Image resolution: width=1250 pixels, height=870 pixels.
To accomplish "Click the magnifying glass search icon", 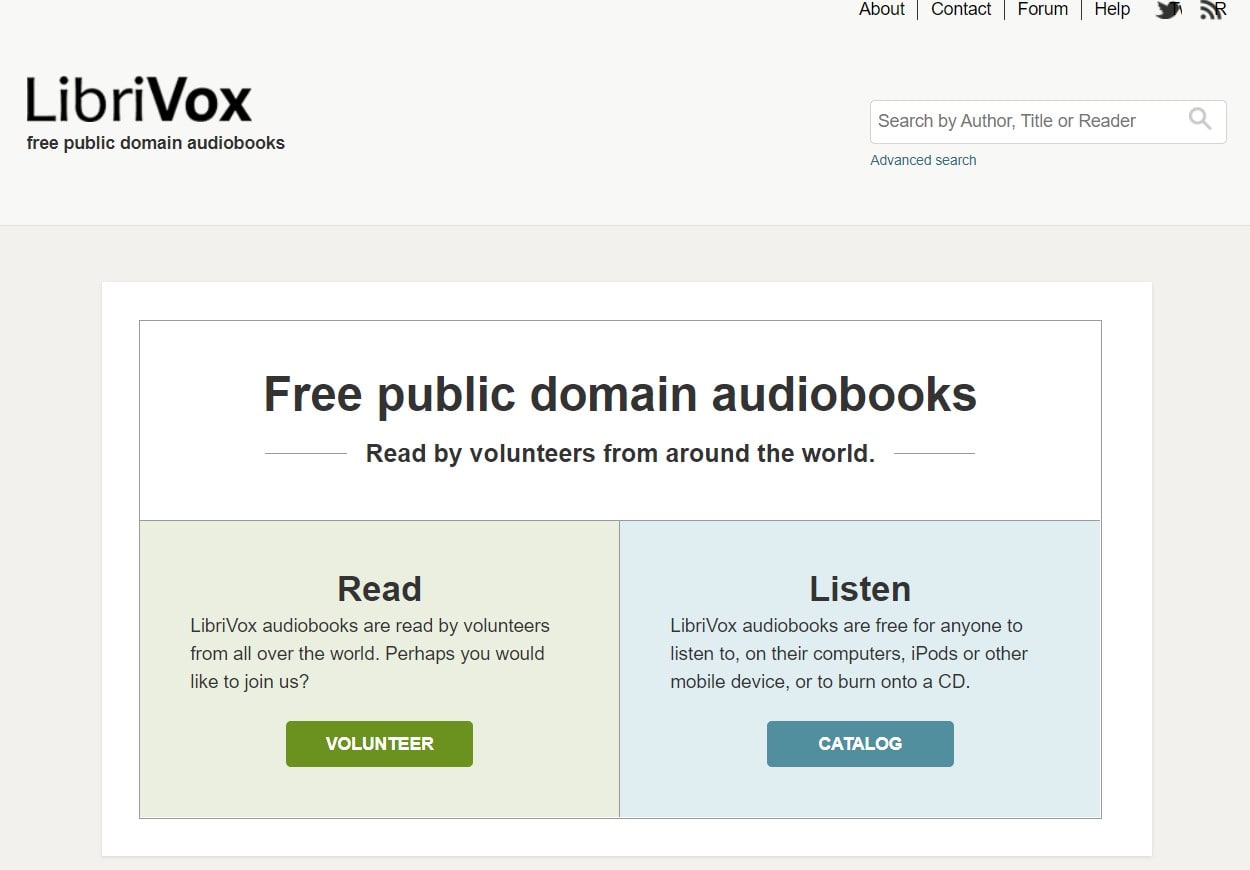I will click(x=1200, y=120).
